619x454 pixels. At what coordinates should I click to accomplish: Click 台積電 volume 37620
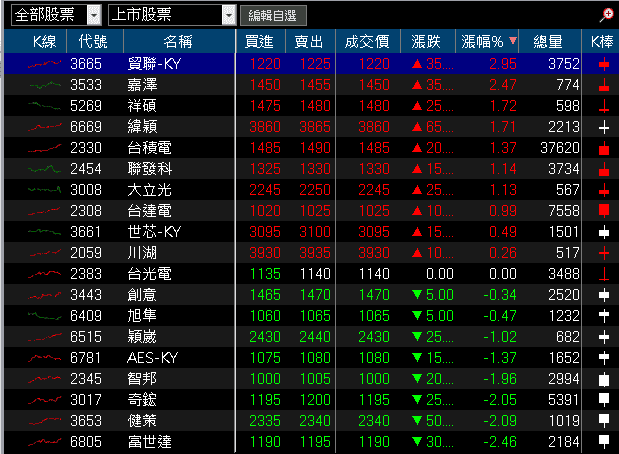click(x=560, y=148)
